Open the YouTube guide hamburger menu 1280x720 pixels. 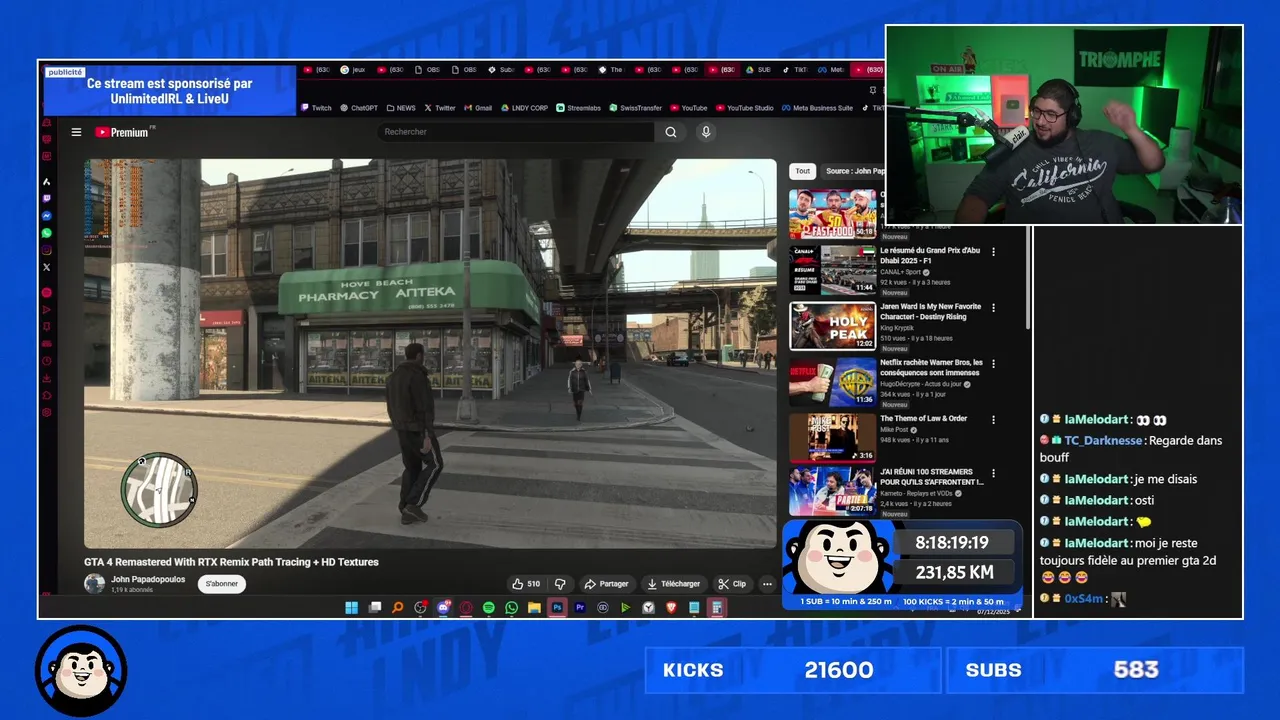click(x=76, y=132)
